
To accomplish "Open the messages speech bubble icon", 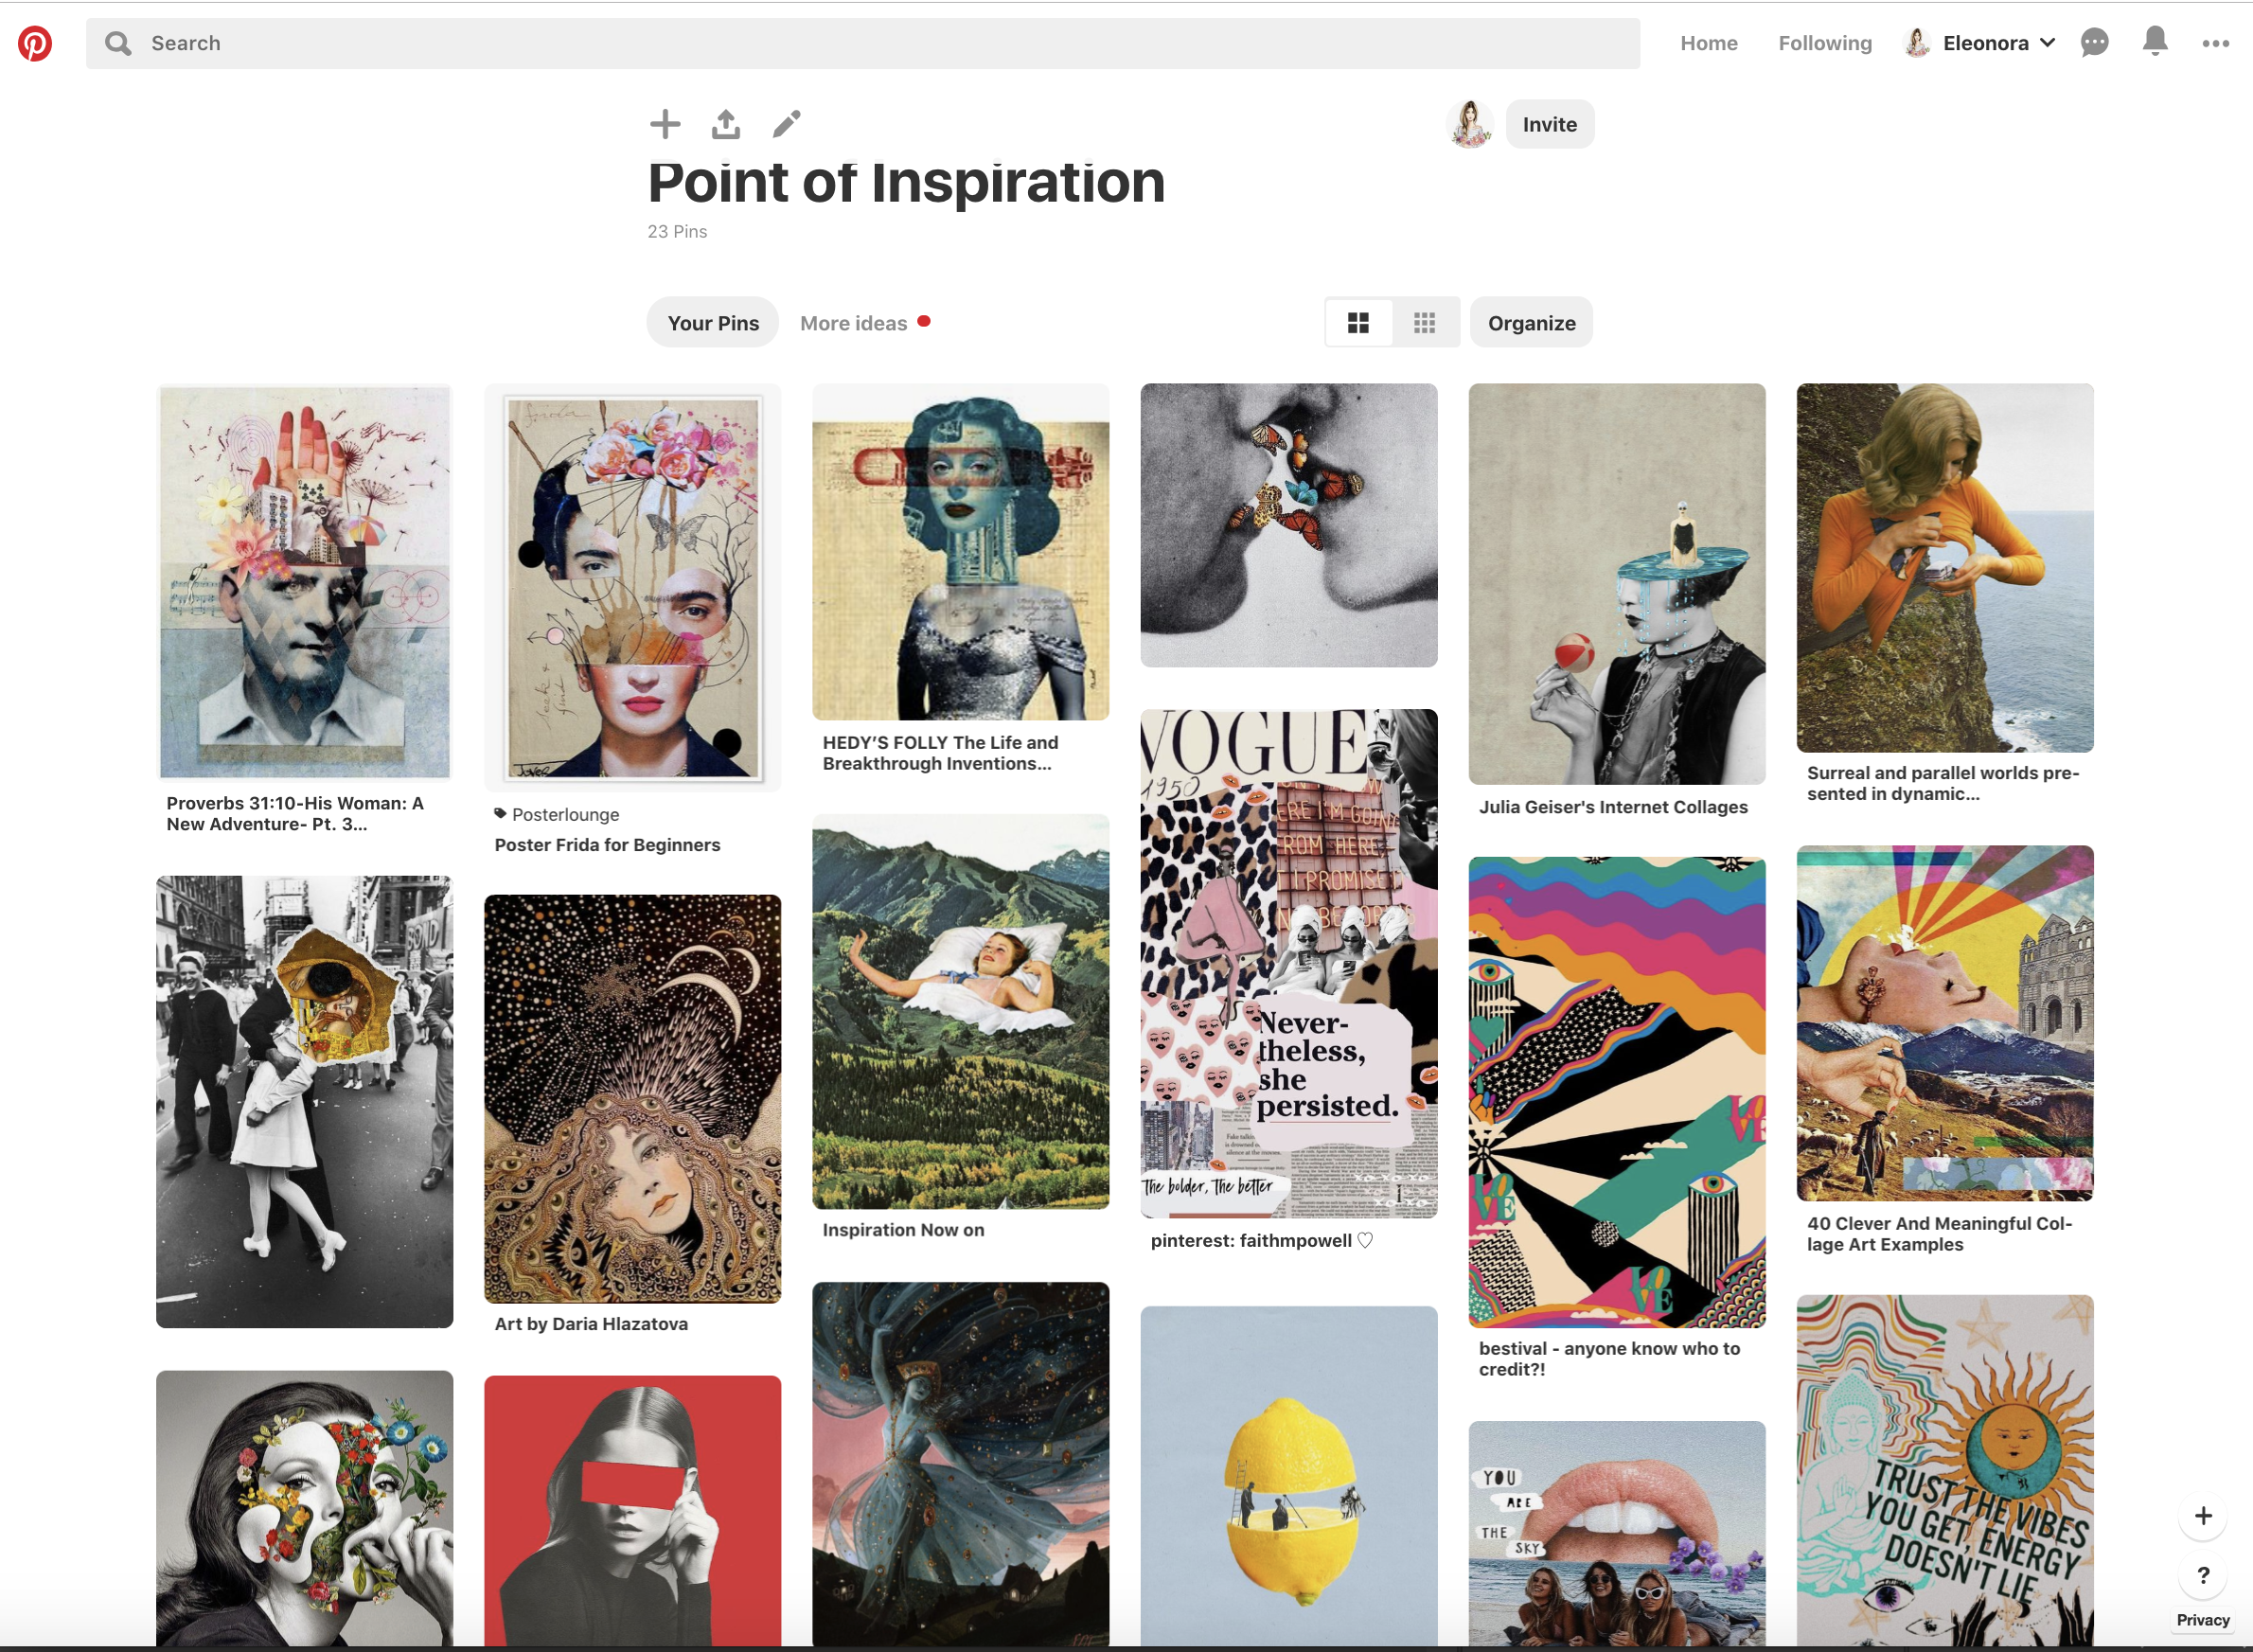I will click(x=2094, y=43).
